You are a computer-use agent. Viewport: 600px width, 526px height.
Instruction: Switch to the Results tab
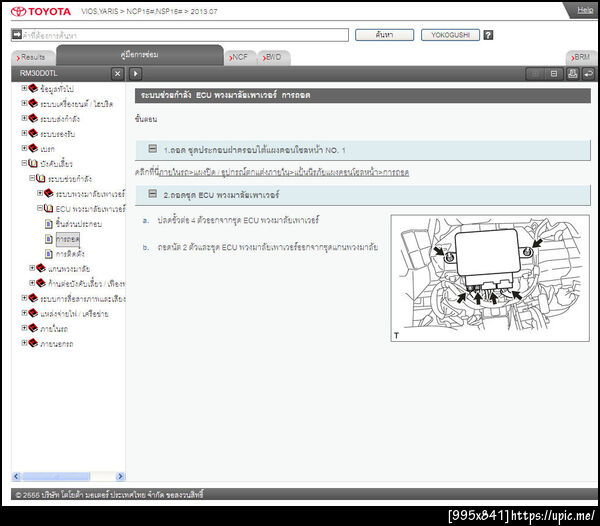coord(33,57)
